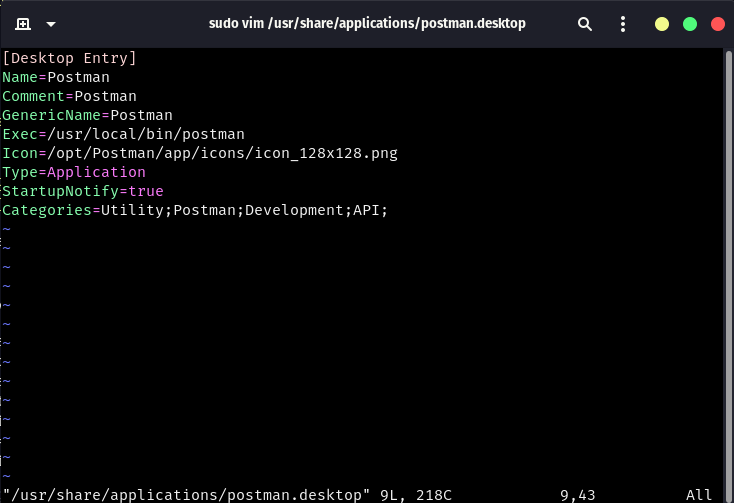Open a new terminal tab
This screenshot has width=734, height=503.
pyautogui.click(x=22, y=23)
